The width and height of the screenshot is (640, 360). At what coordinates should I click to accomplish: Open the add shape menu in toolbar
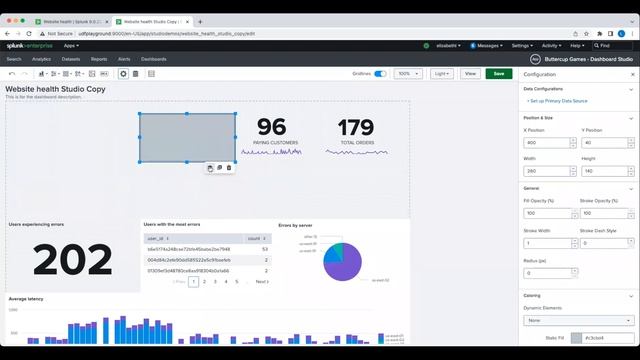point(80,74)
